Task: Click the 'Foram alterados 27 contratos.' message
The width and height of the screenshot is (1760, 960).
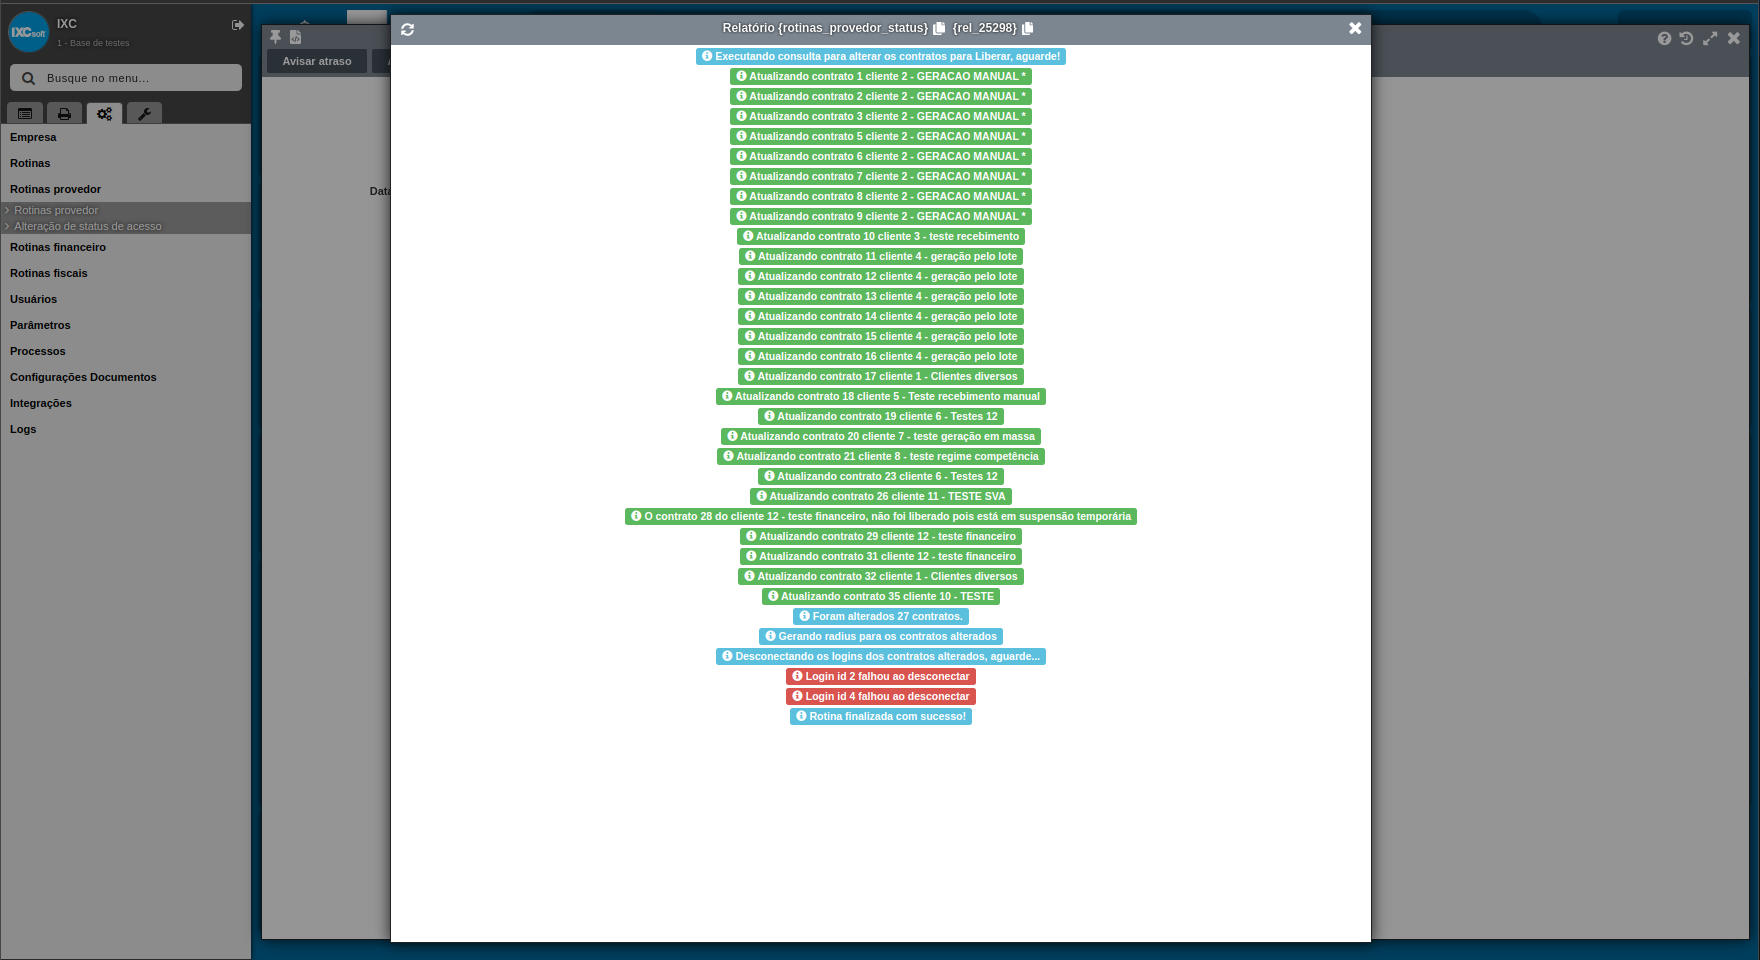Action: pos(881,616)
